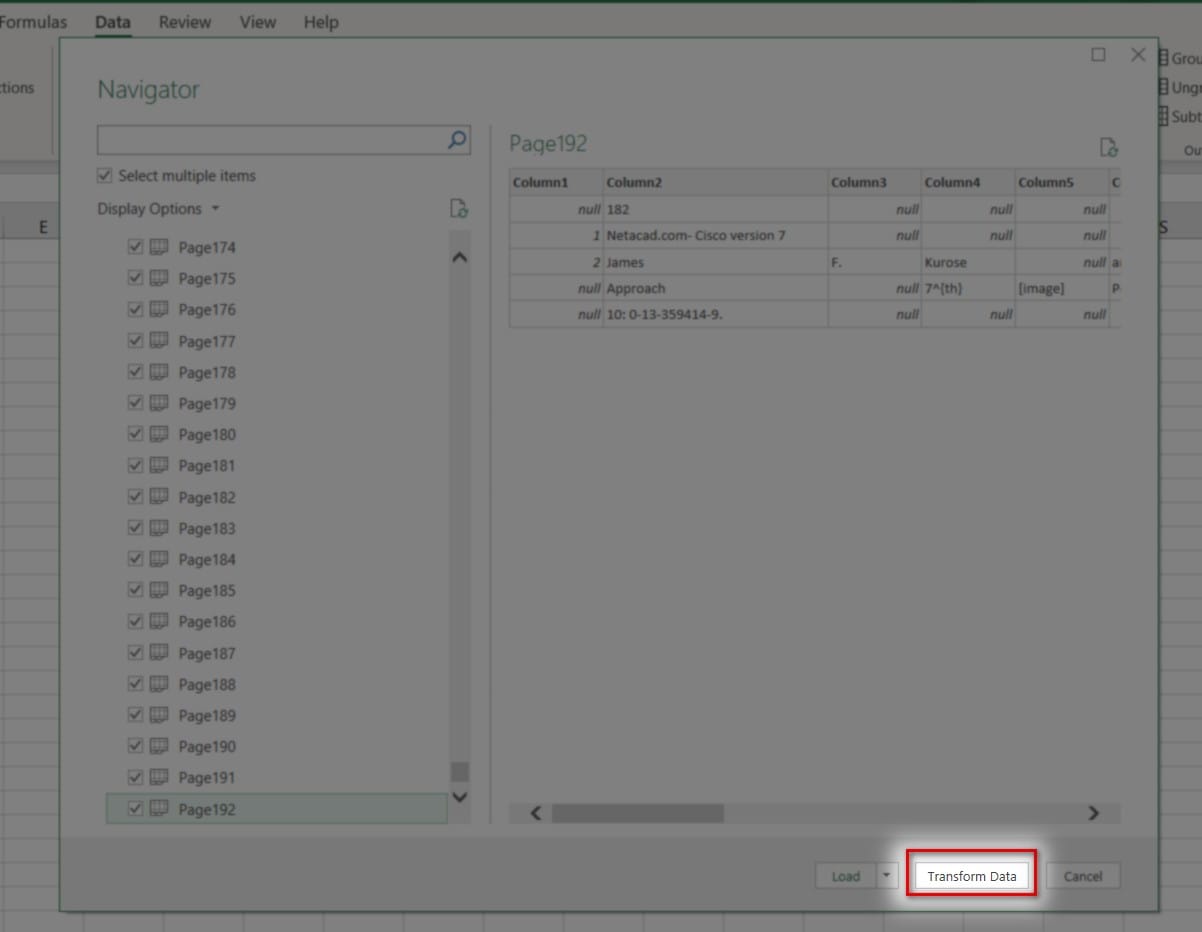Viewport: 1202px width, 932px height.
Task: Click the '[image]' cell in preview
Action: (1062, 288)
